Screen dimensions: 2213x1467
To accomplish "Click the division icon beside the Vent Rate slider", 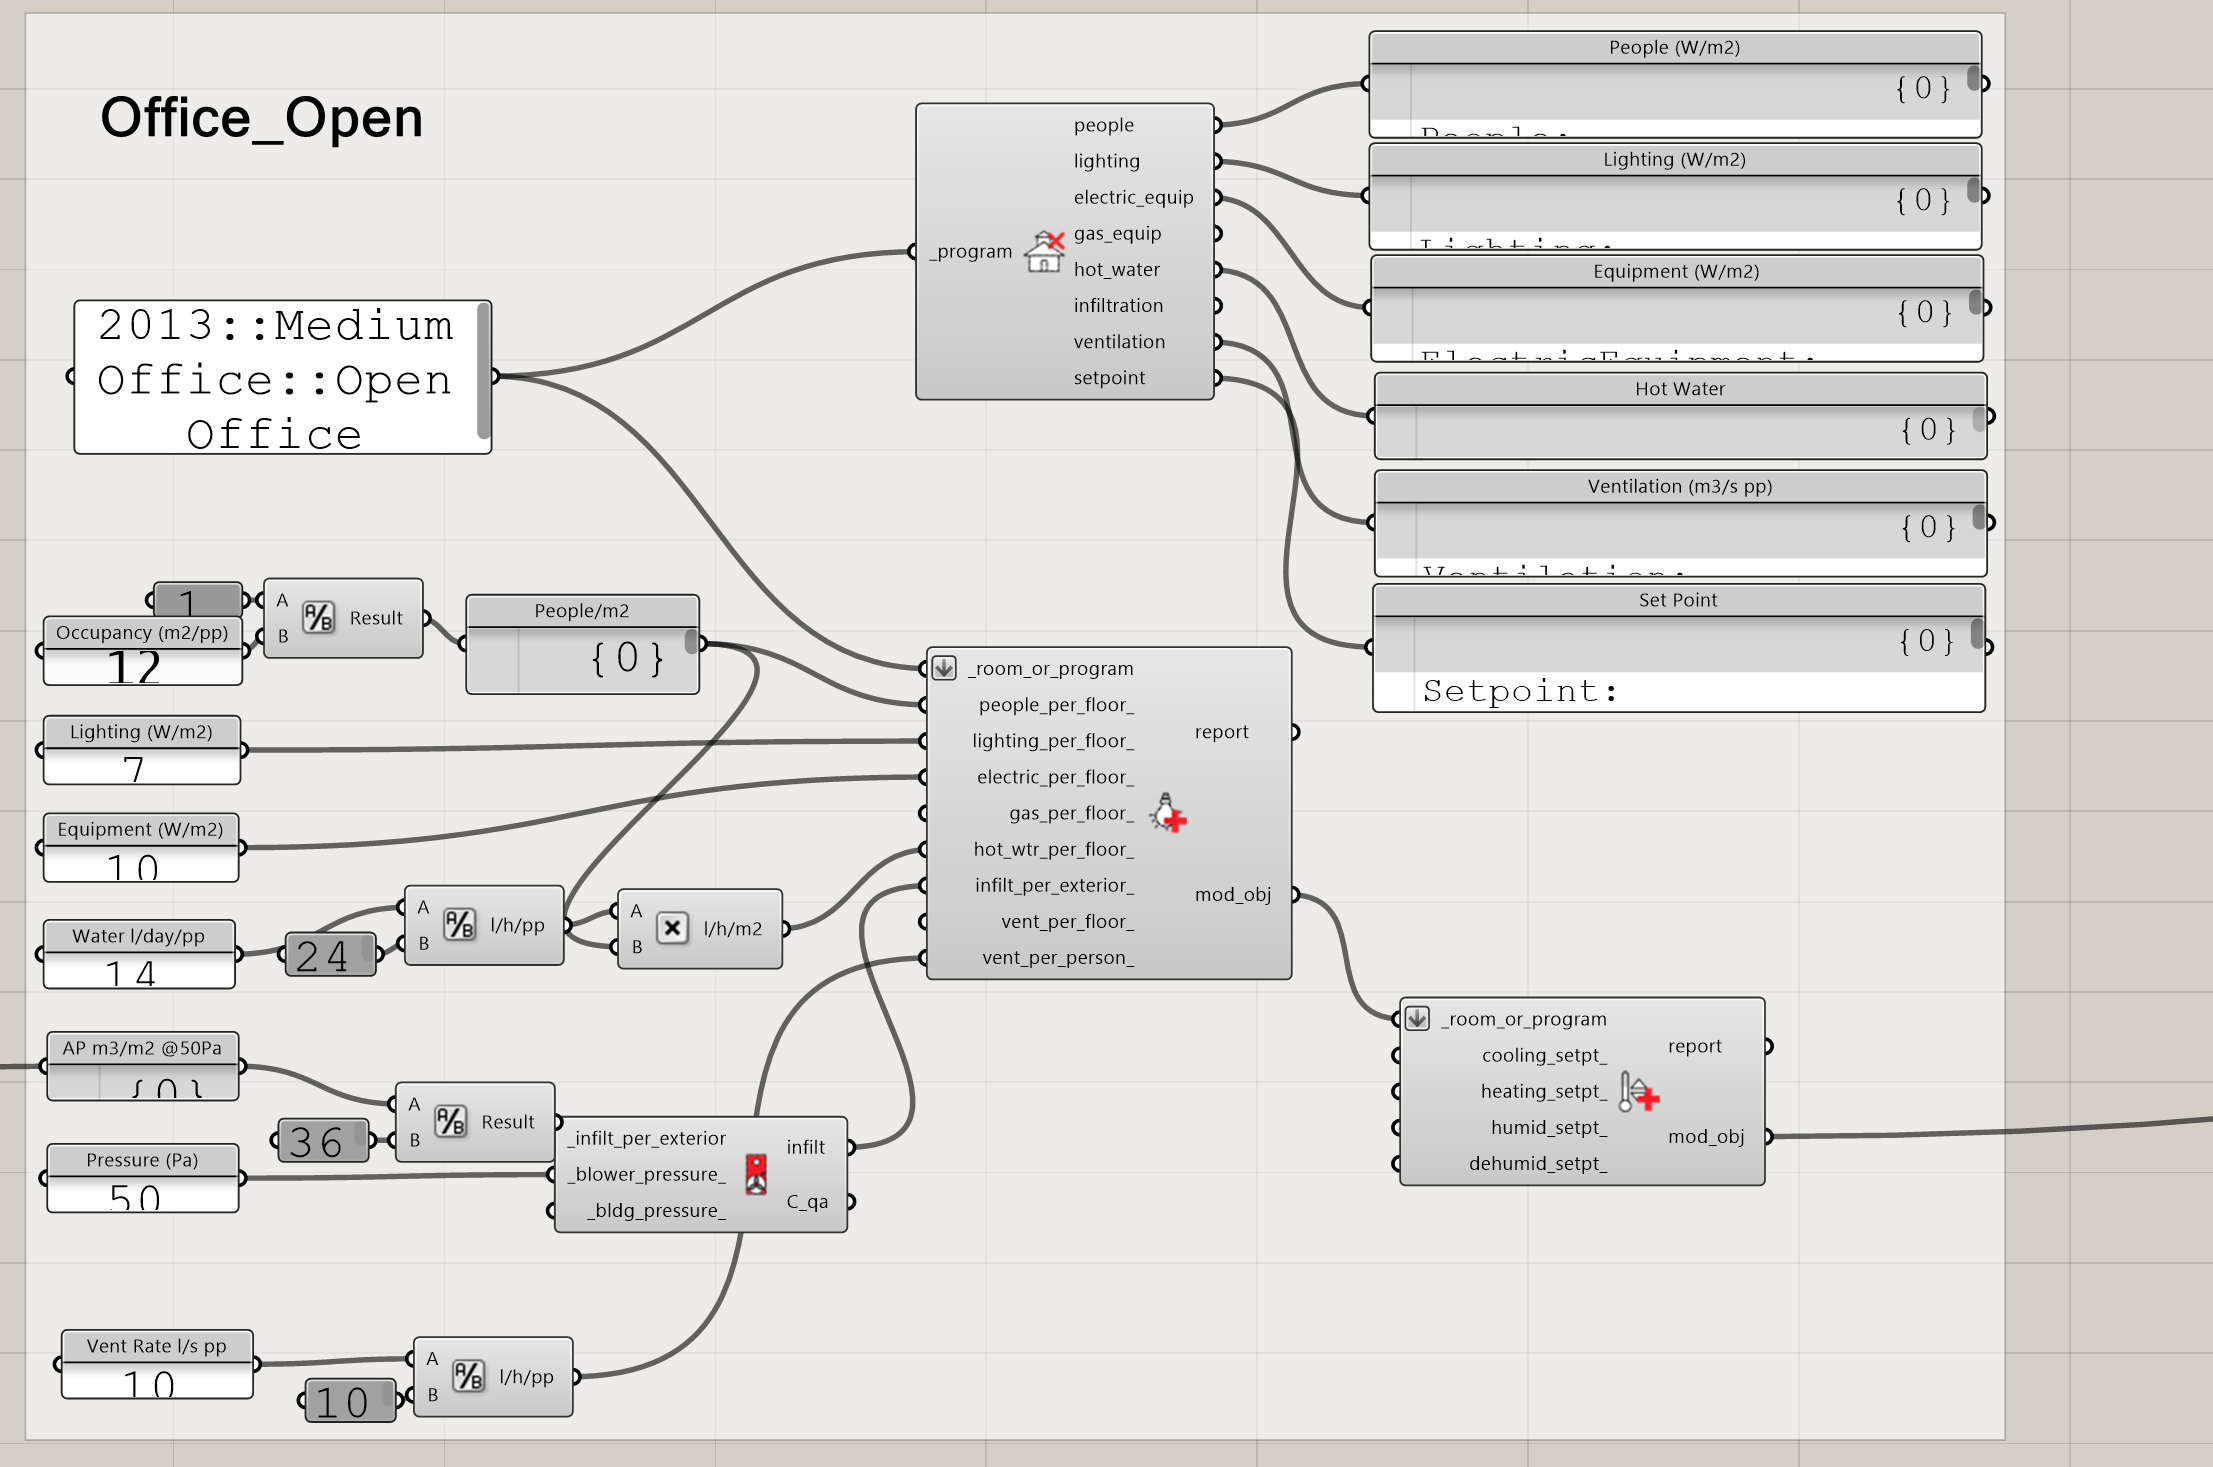I will click(x=468, y=1376).
